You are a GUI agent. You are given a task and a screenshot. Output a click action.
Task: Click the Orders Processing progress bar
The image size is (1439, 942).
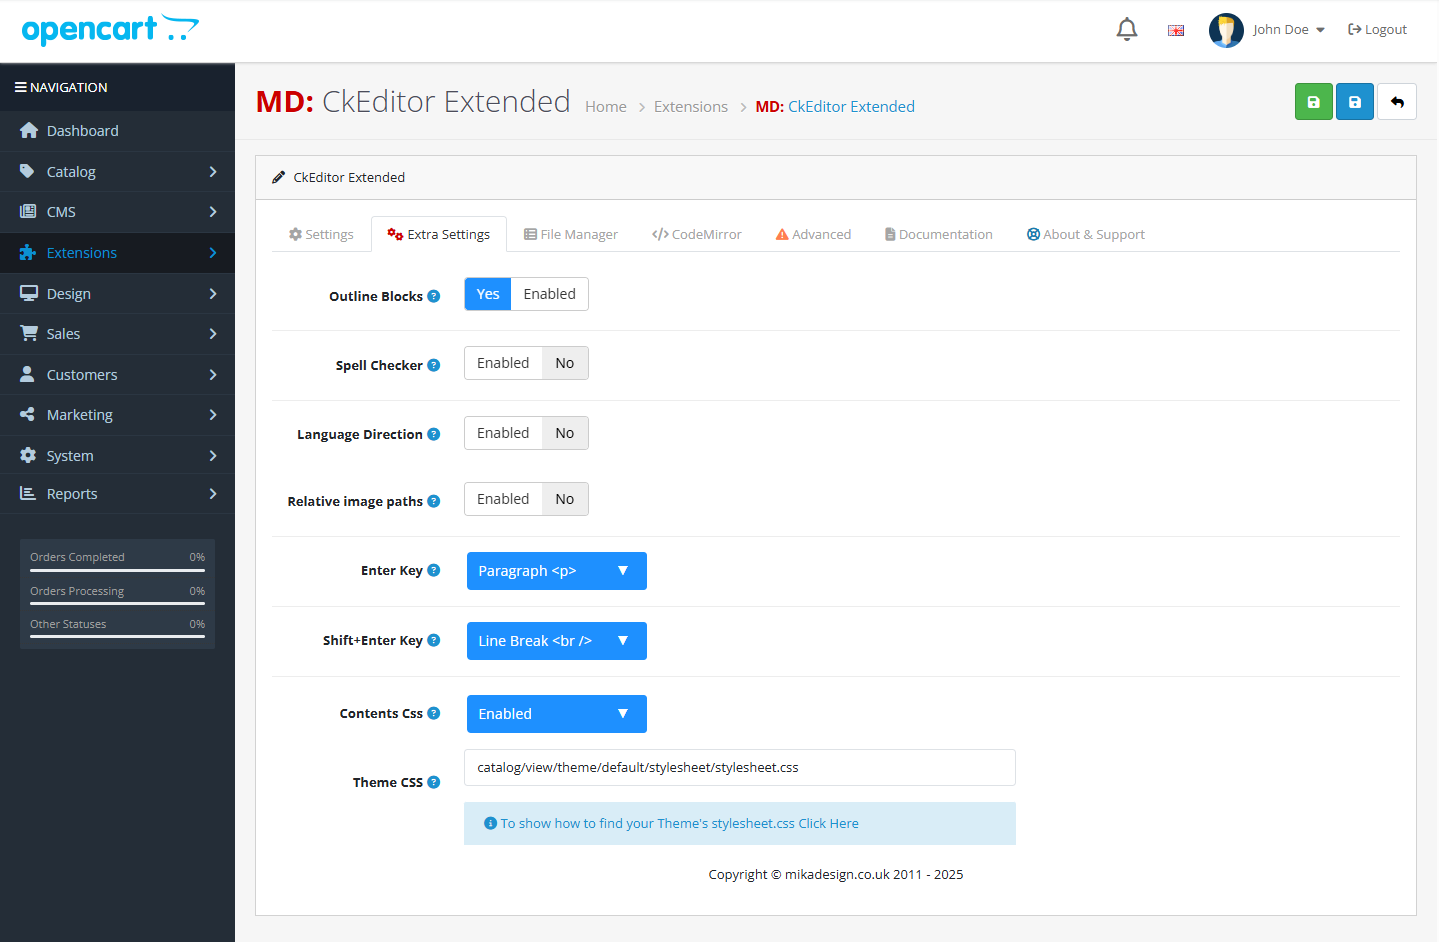[x=117, y=603]
